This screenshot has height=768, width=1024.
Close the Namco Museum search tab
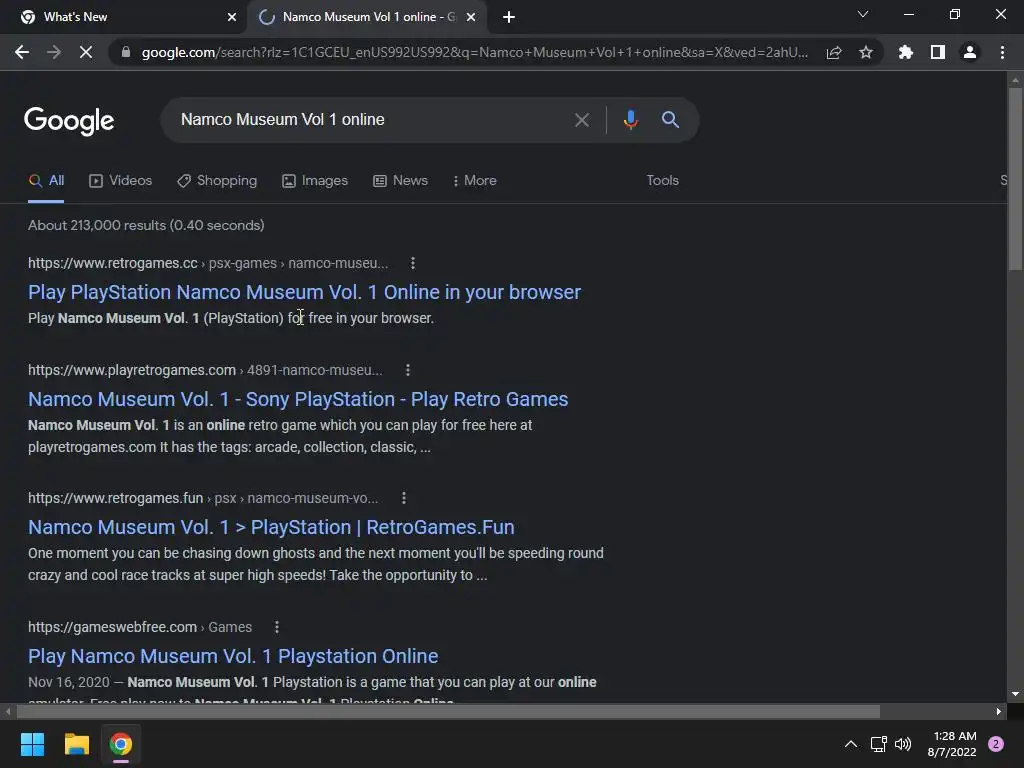[x=471, y=17]
